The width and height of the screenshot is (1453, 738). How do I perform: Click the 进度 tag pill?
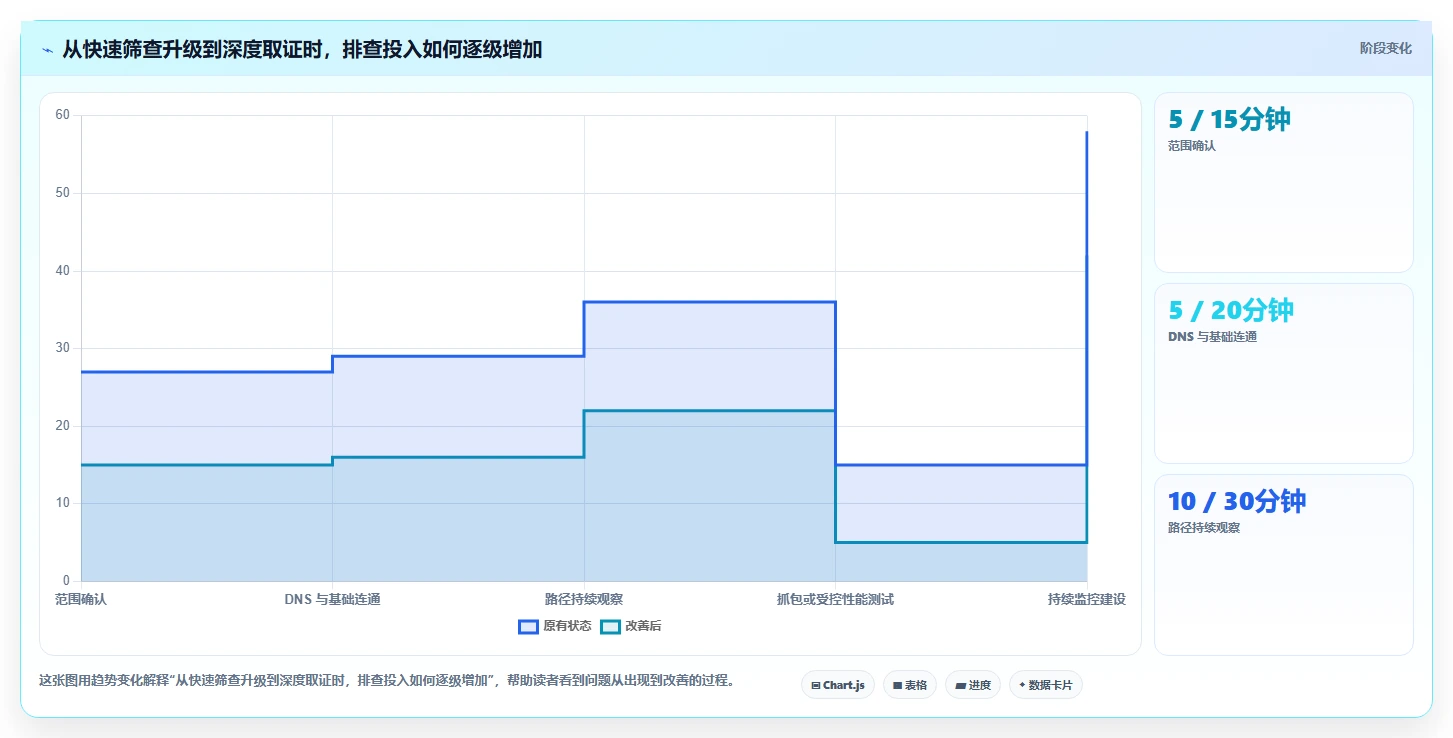pos(973,685)
